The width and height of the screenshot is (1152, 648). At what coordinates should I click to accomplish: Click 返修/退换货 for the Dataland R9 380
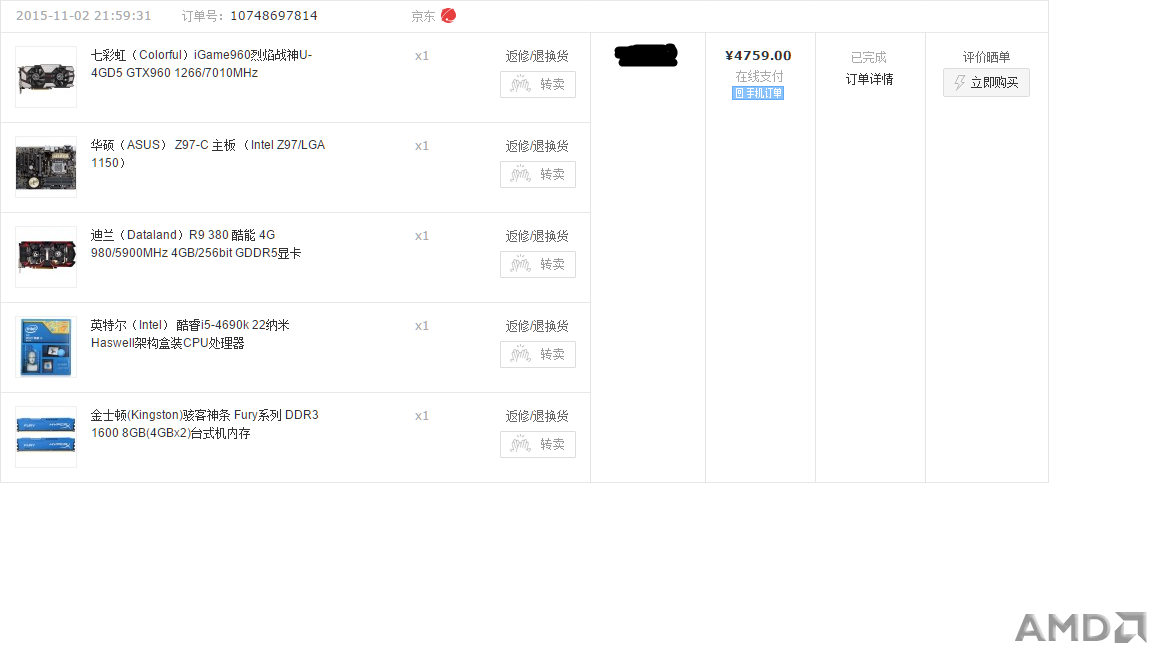[537, 236]
